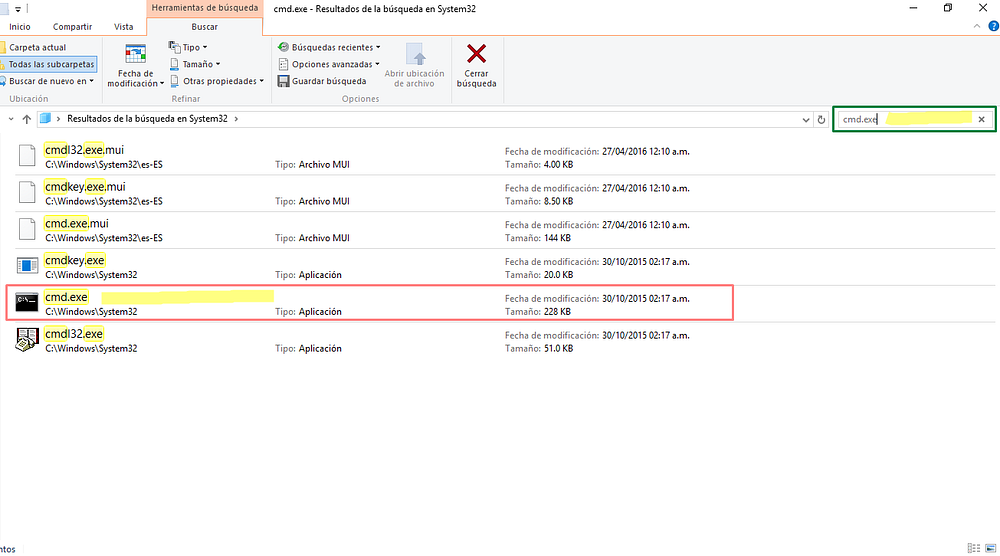Expand the Tipo dropdown
This screenshot has width=1000, height=556.
(205, 47)
